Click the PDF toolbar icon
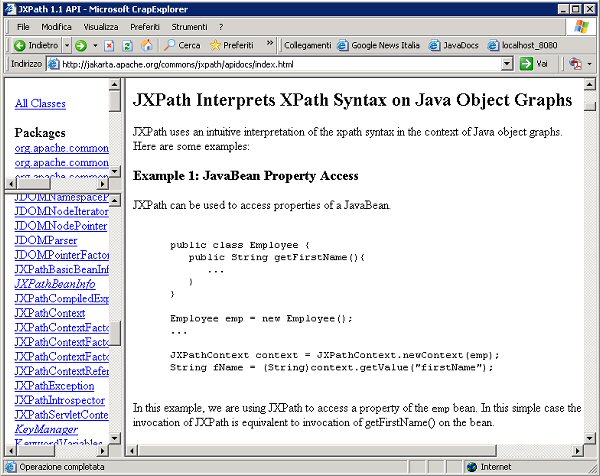Image resolution: width=600 pixels, height=476 pixels. click(575, 64)
